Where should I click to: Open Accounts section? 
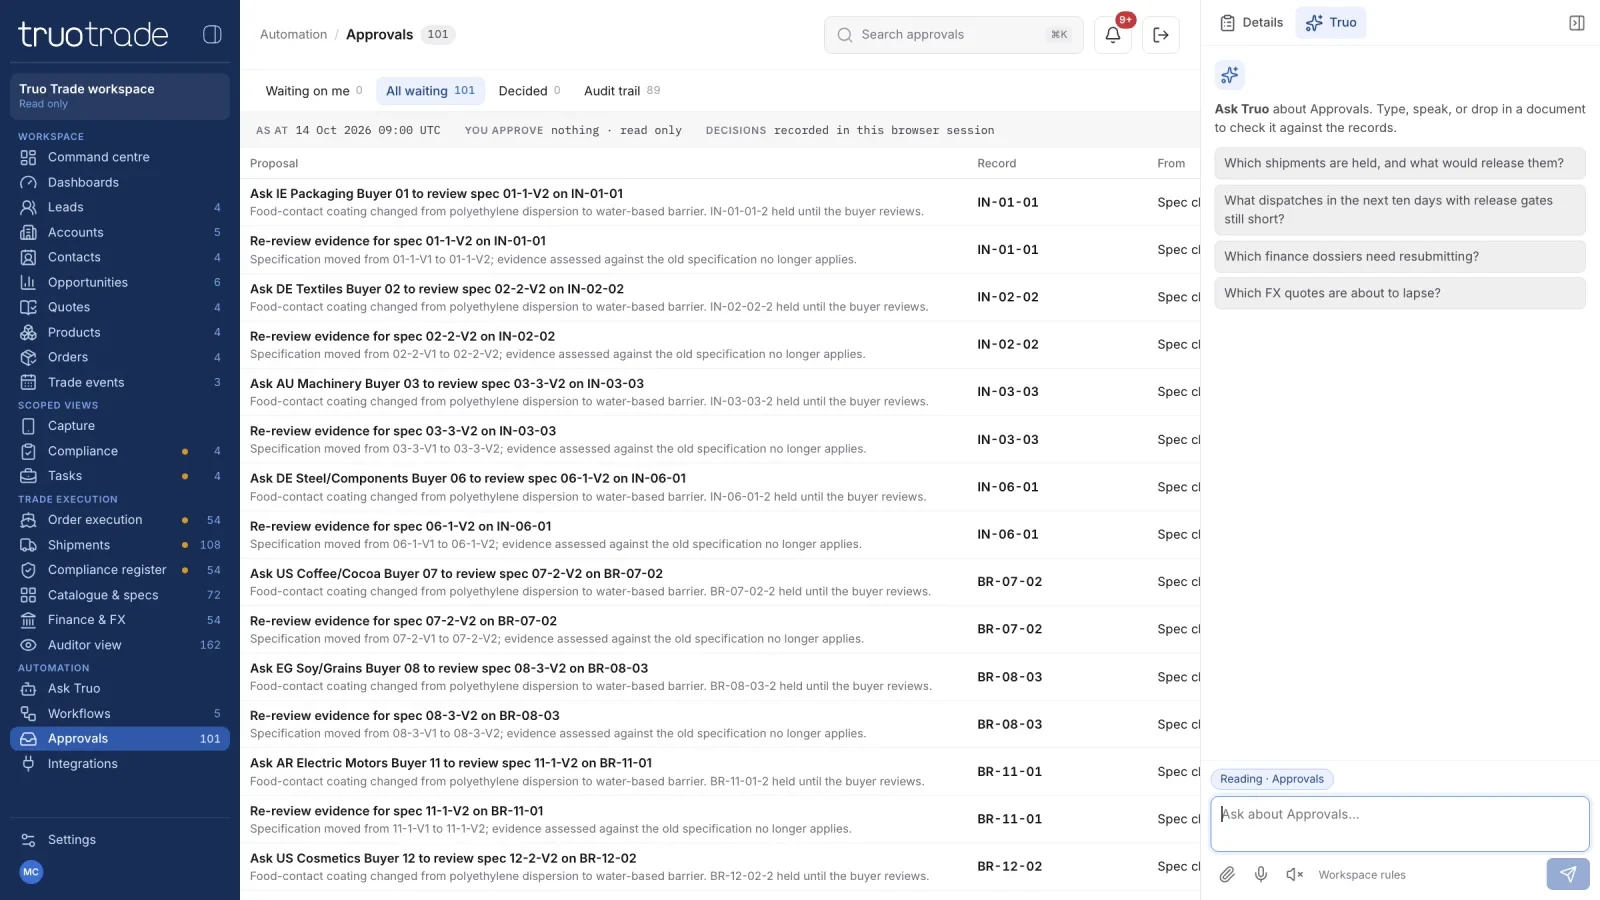[120, 232]
